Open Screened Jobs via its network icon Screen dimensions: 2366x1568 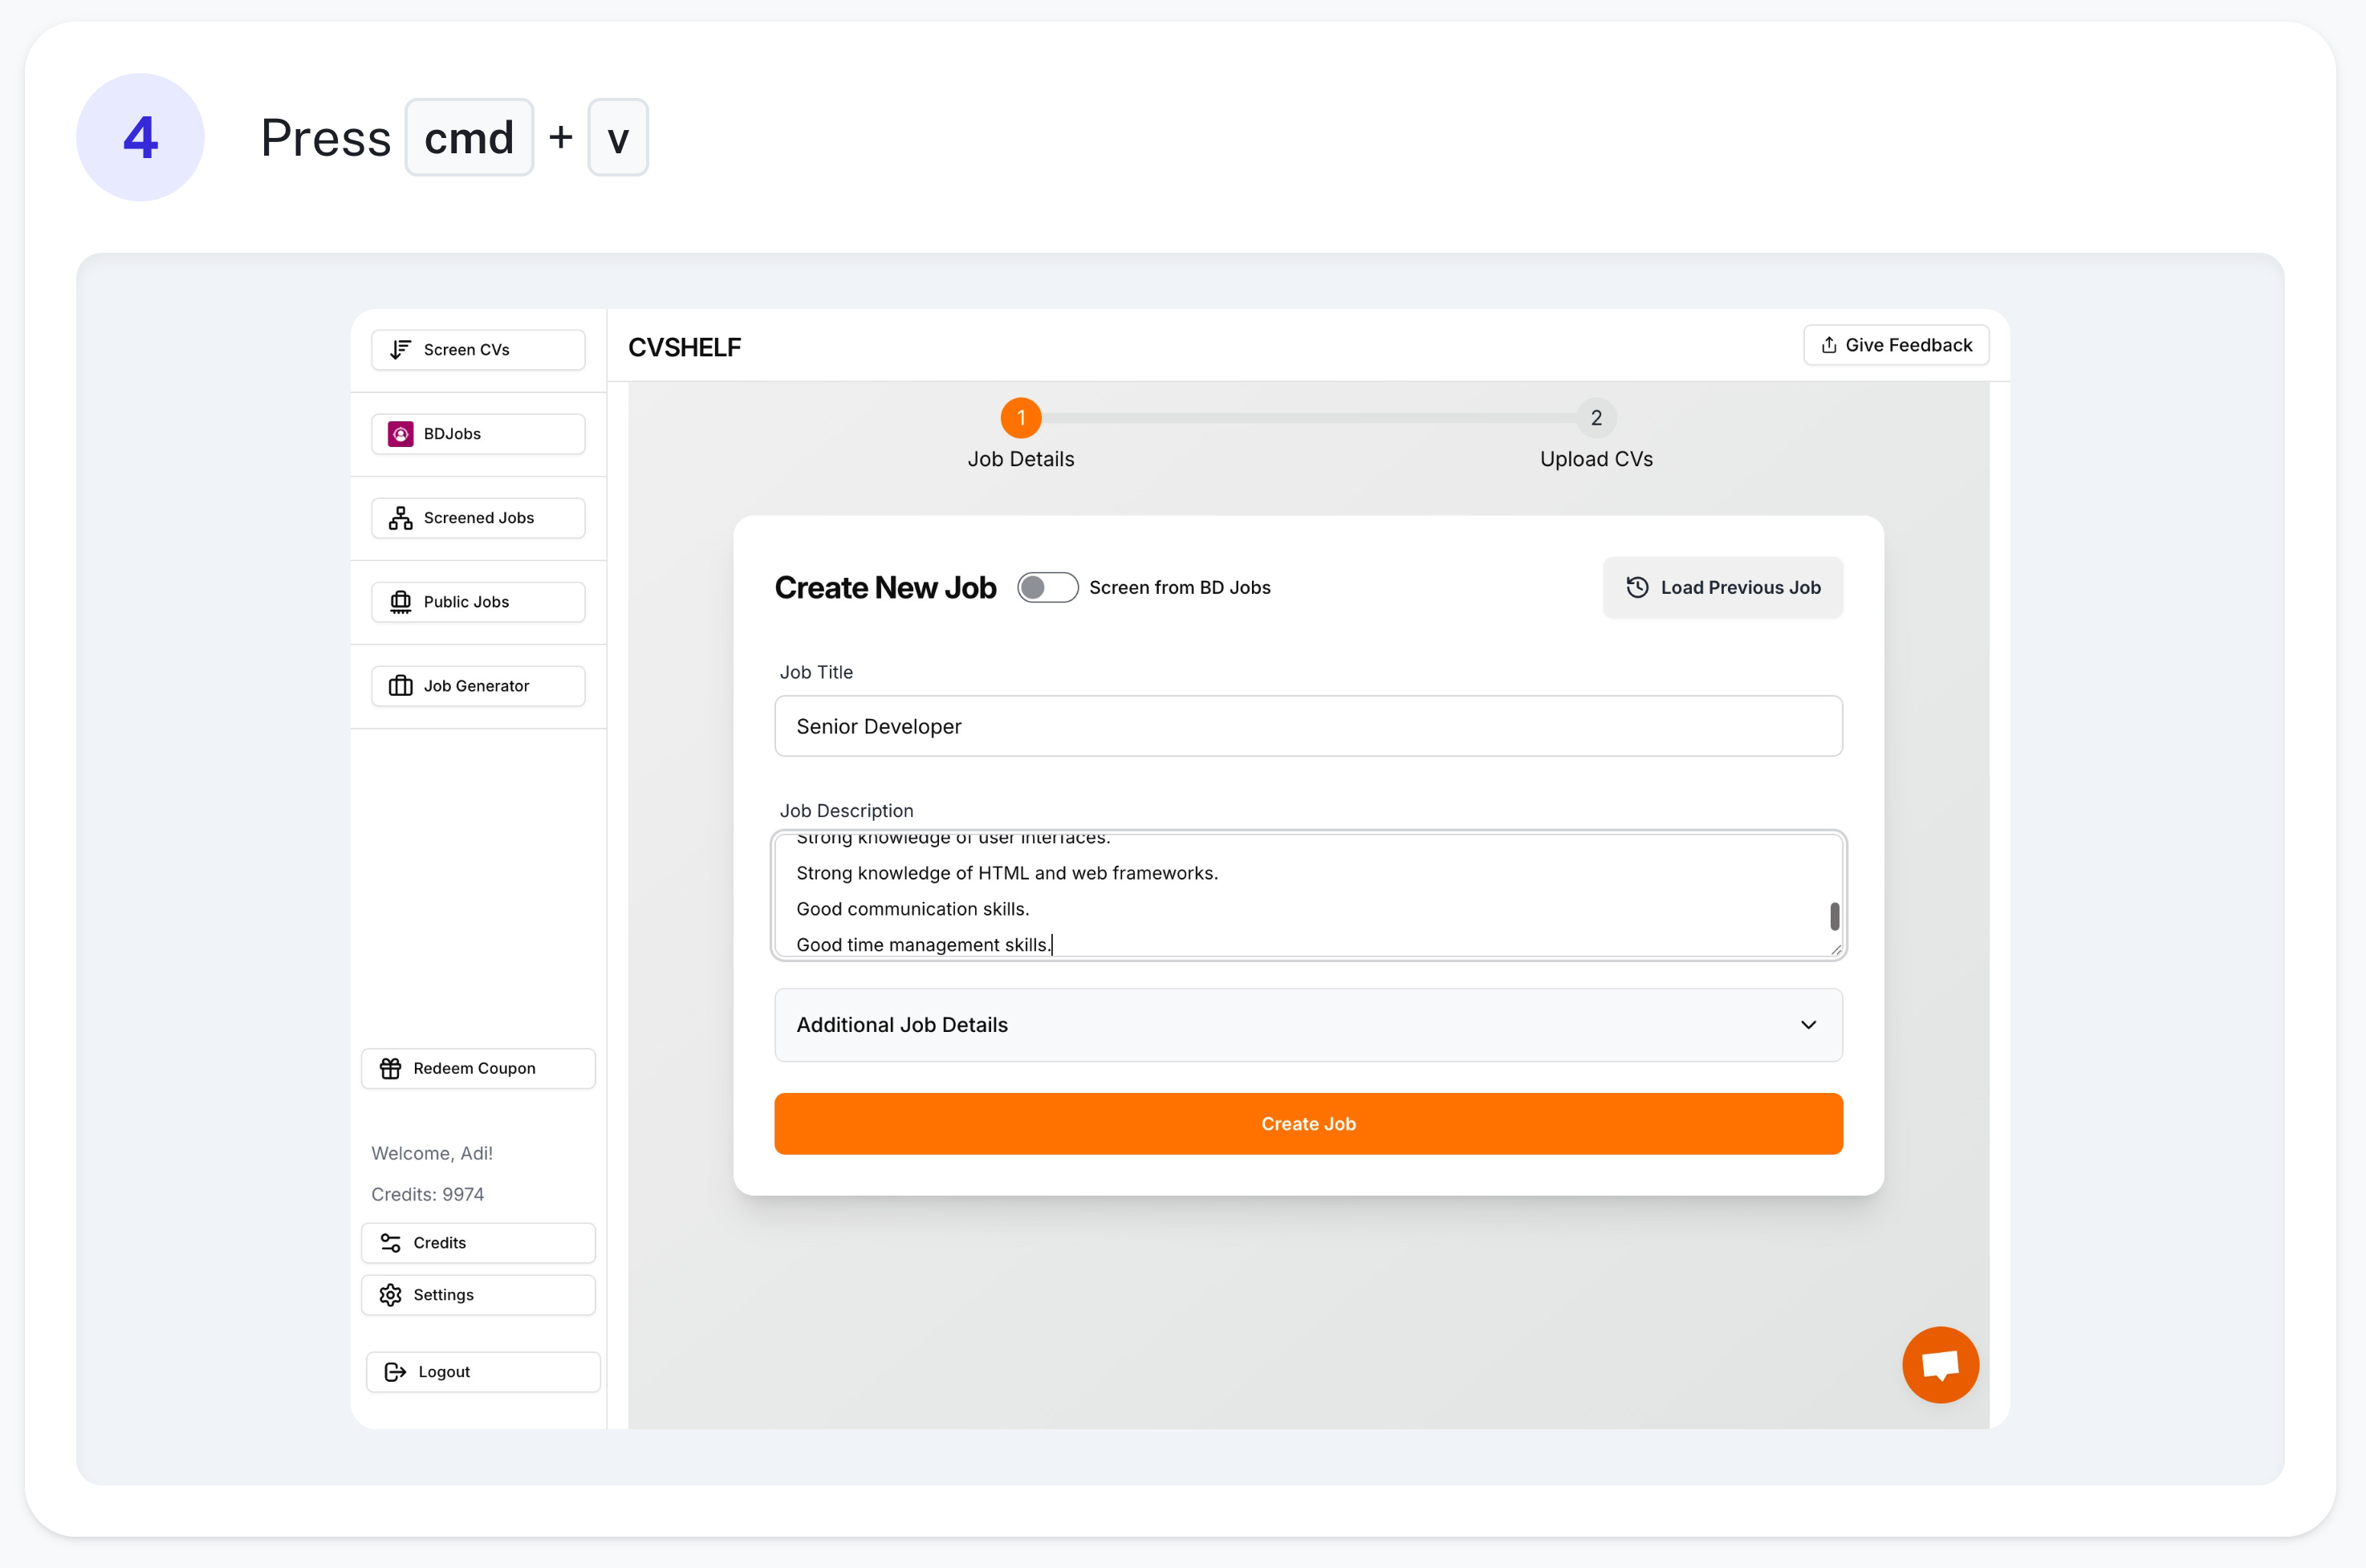[x=400, y=517]
